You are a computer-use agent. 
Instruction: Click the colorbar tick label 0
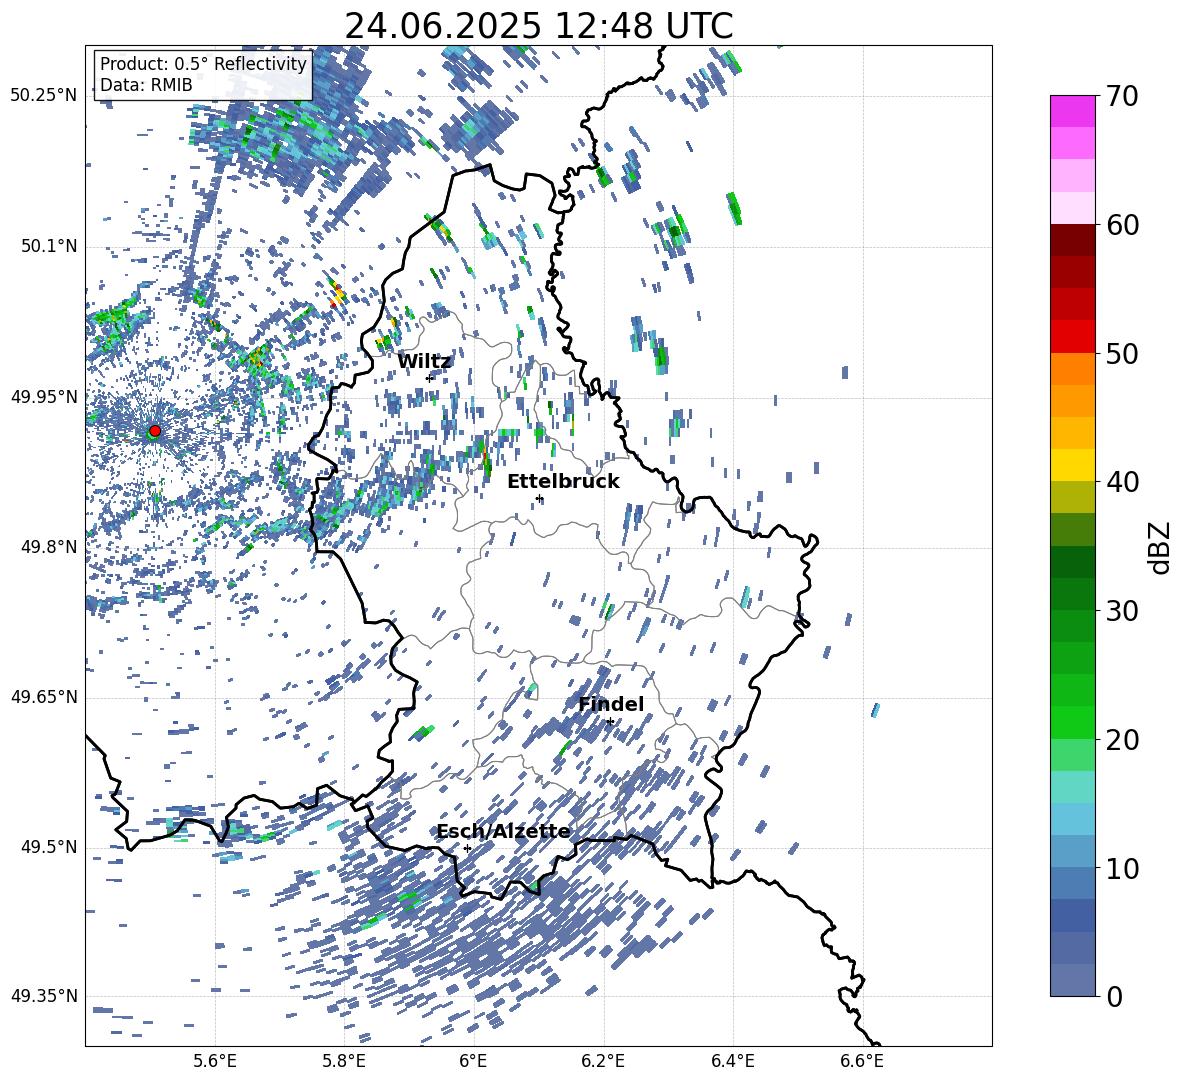1114,996
